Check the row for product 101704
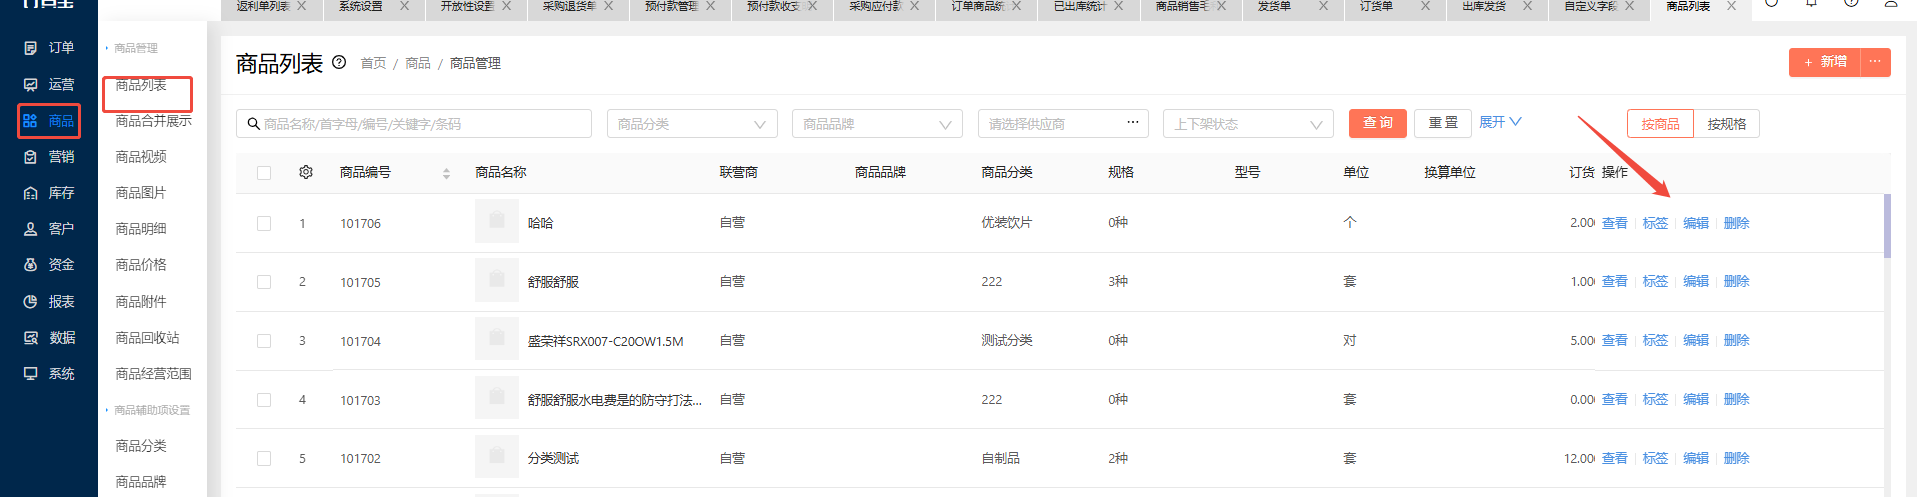The width and height of the screenshot is (1917, 497). (264, 341)
